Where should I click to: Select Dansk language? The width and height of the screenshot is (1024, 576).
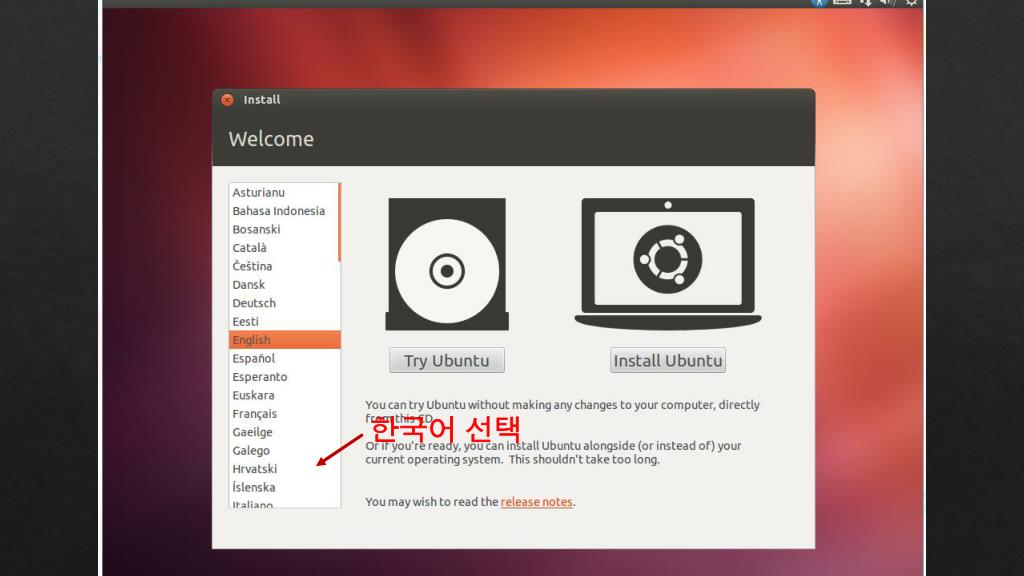coord(283,285)
